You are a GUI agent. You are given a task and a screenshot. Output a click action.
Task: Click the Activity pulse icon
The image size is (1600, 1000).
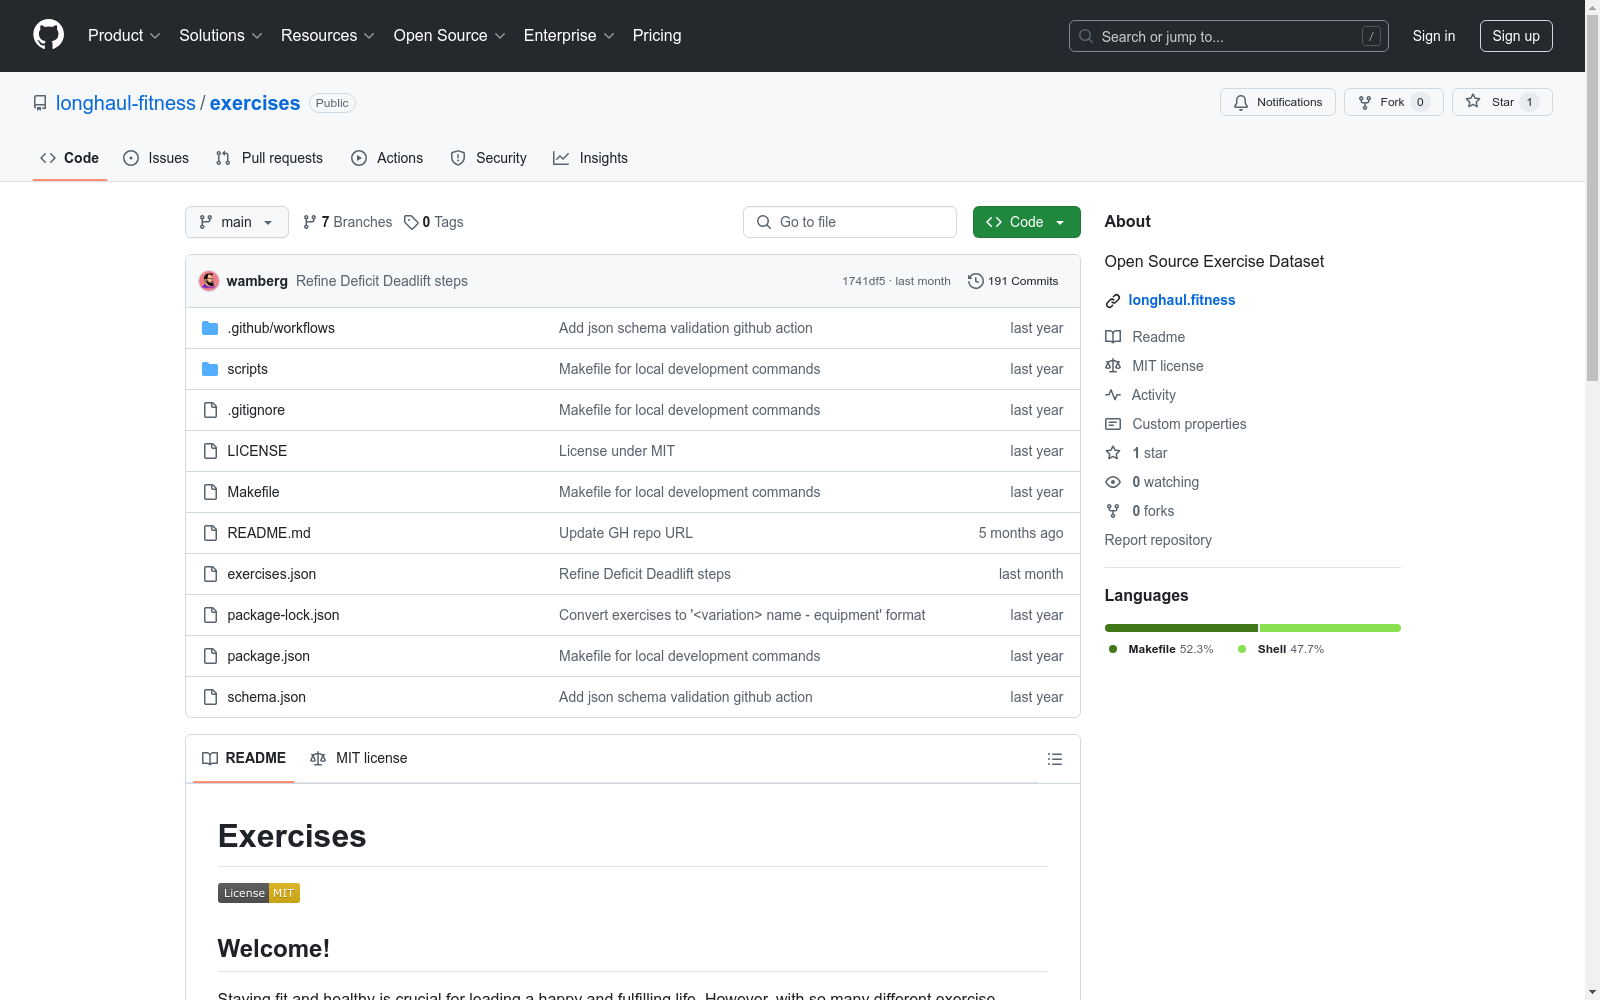tap(1113, 395)
